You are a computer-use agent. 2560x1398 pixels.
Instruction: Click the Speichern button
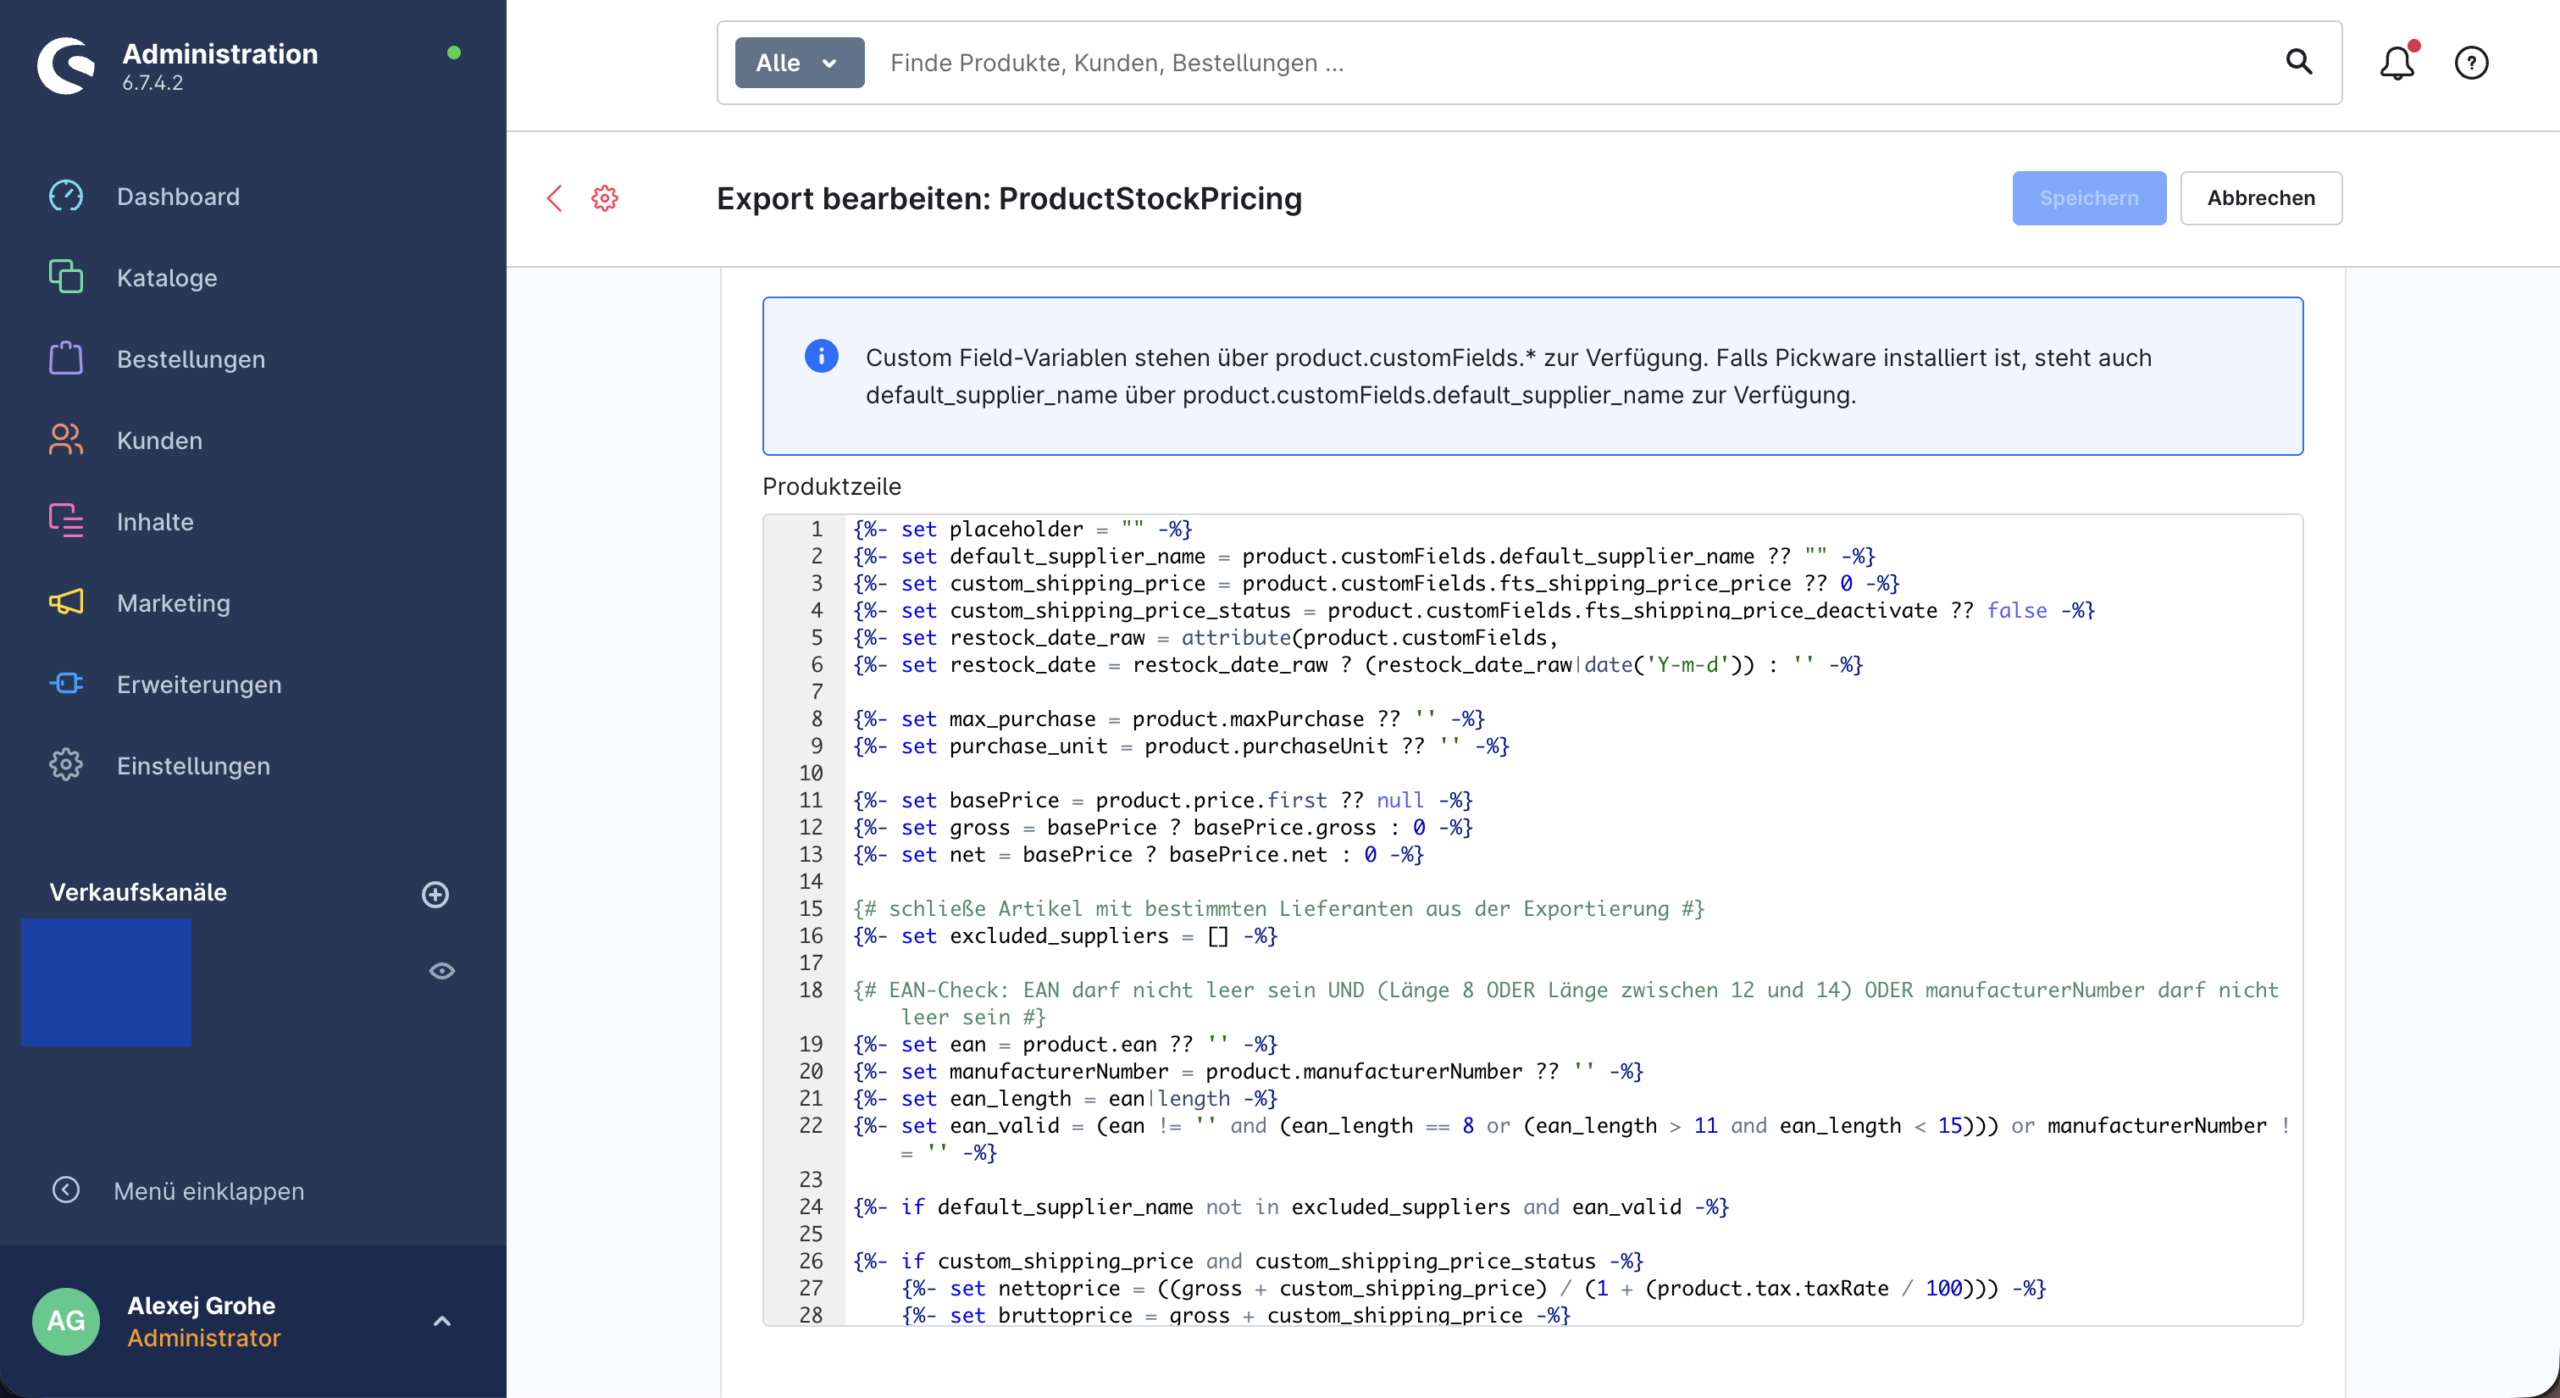pyautogui.click(x=2088, y=198)
